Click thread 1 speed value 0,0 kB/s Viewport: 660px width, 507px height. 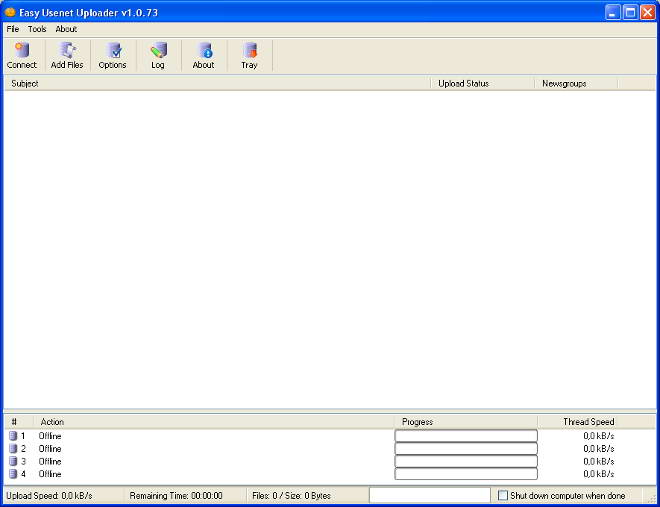point(599,436)
